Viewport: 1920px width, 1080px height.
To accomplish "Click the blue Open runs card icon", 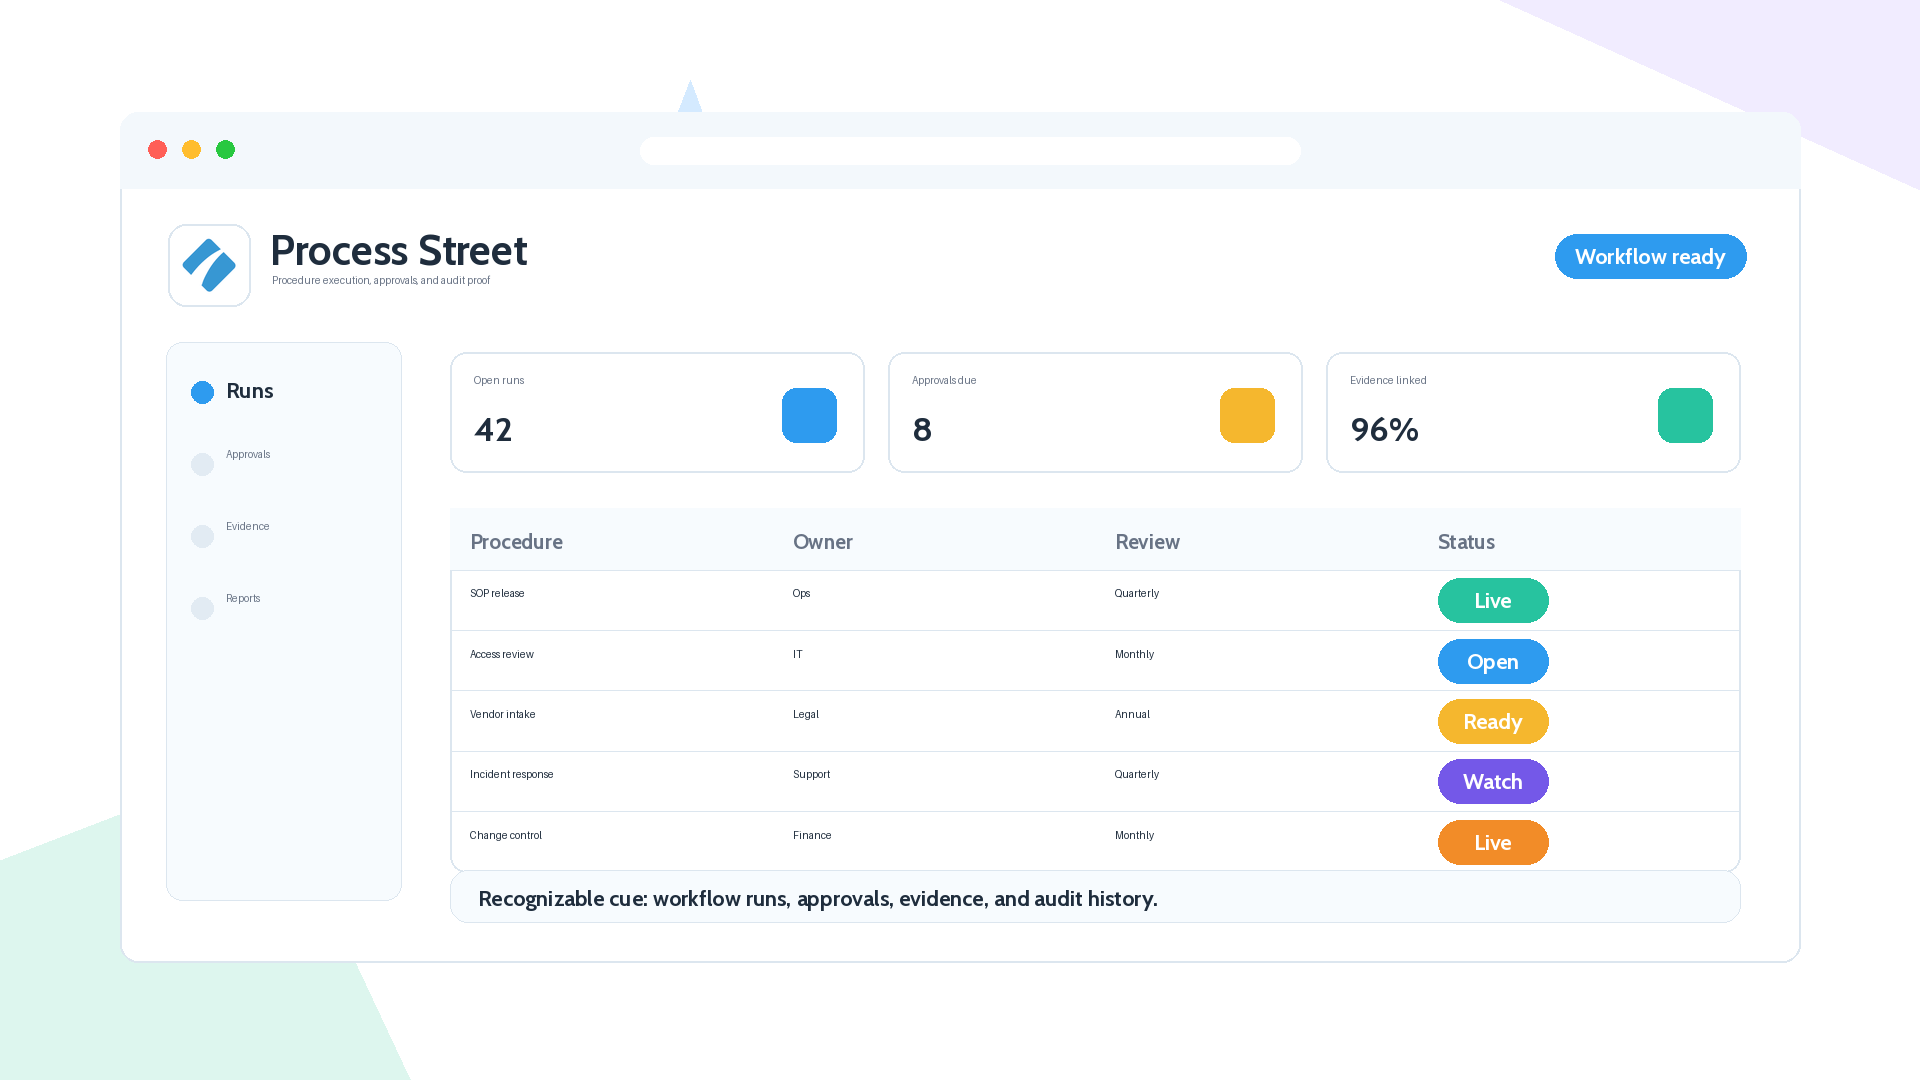I will (809, 415).
